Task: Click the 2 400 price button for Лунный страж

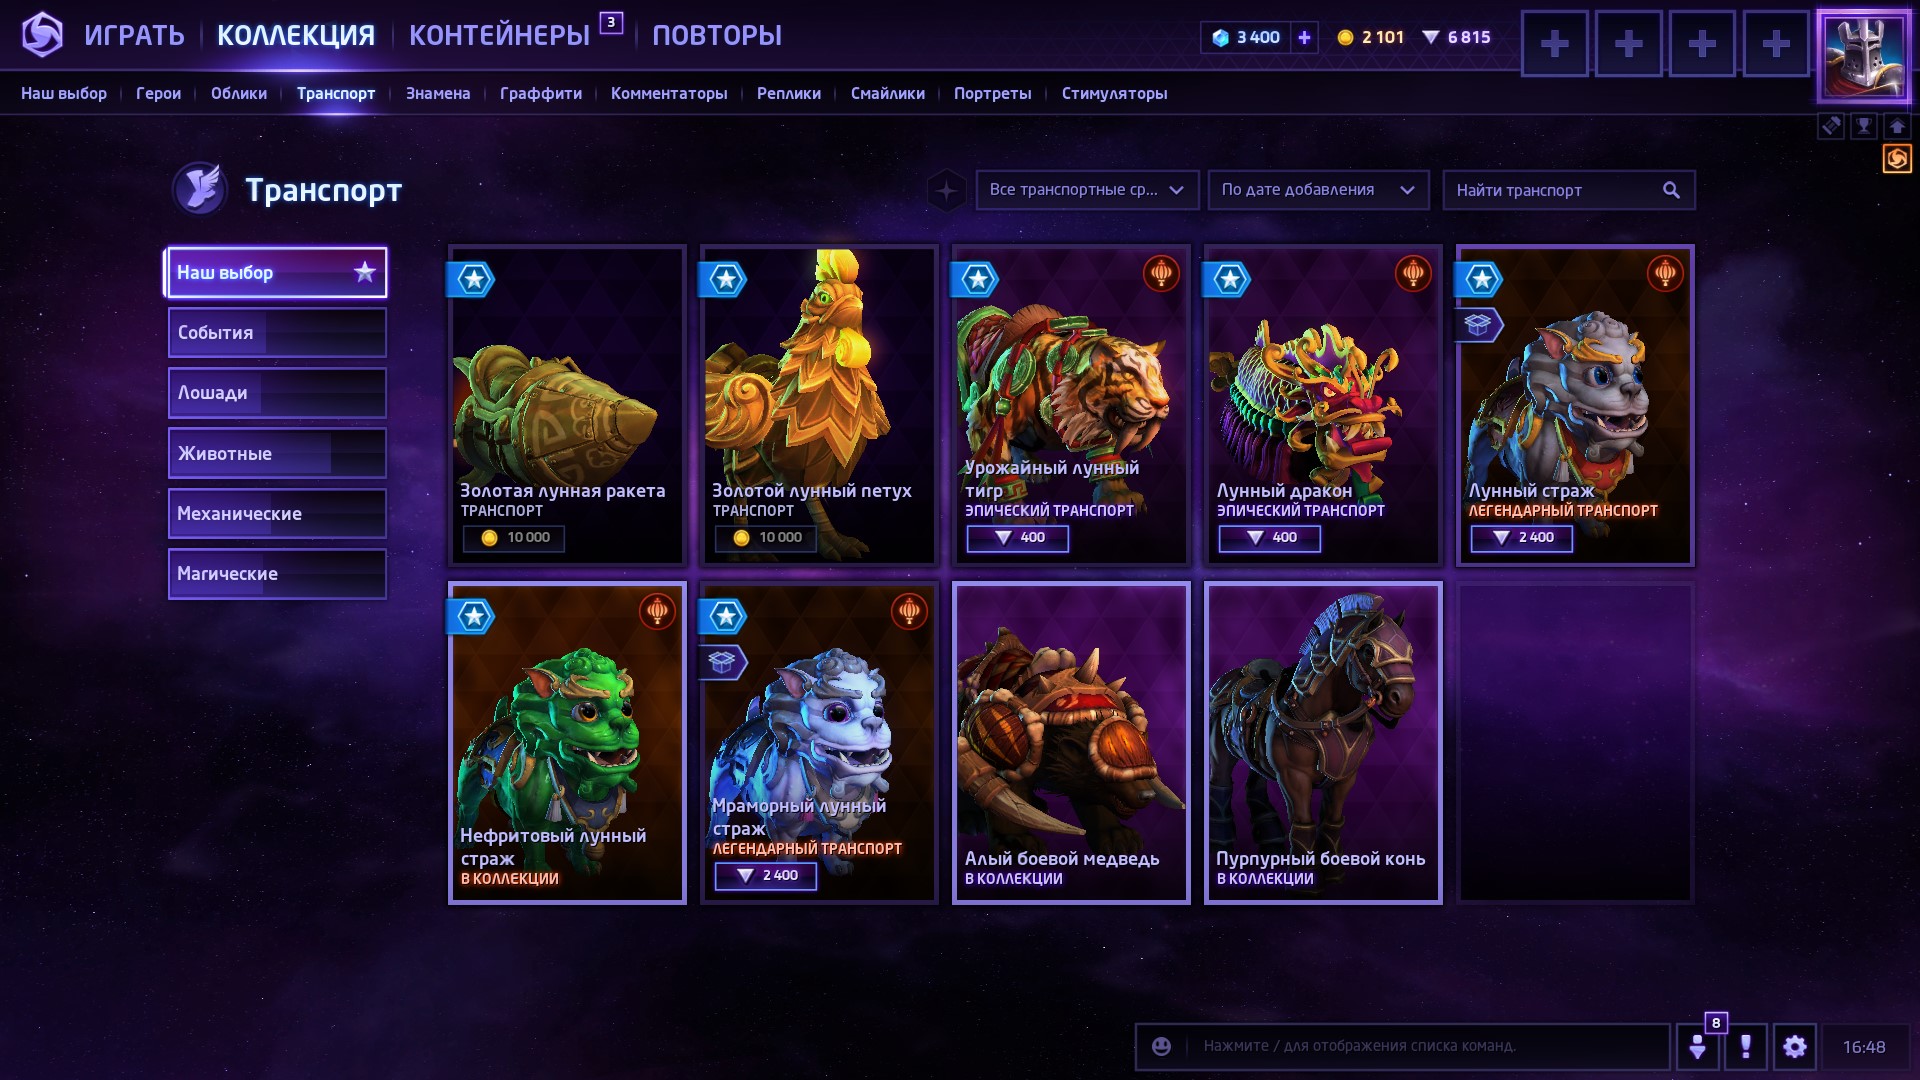Action: click(1521, 538)
